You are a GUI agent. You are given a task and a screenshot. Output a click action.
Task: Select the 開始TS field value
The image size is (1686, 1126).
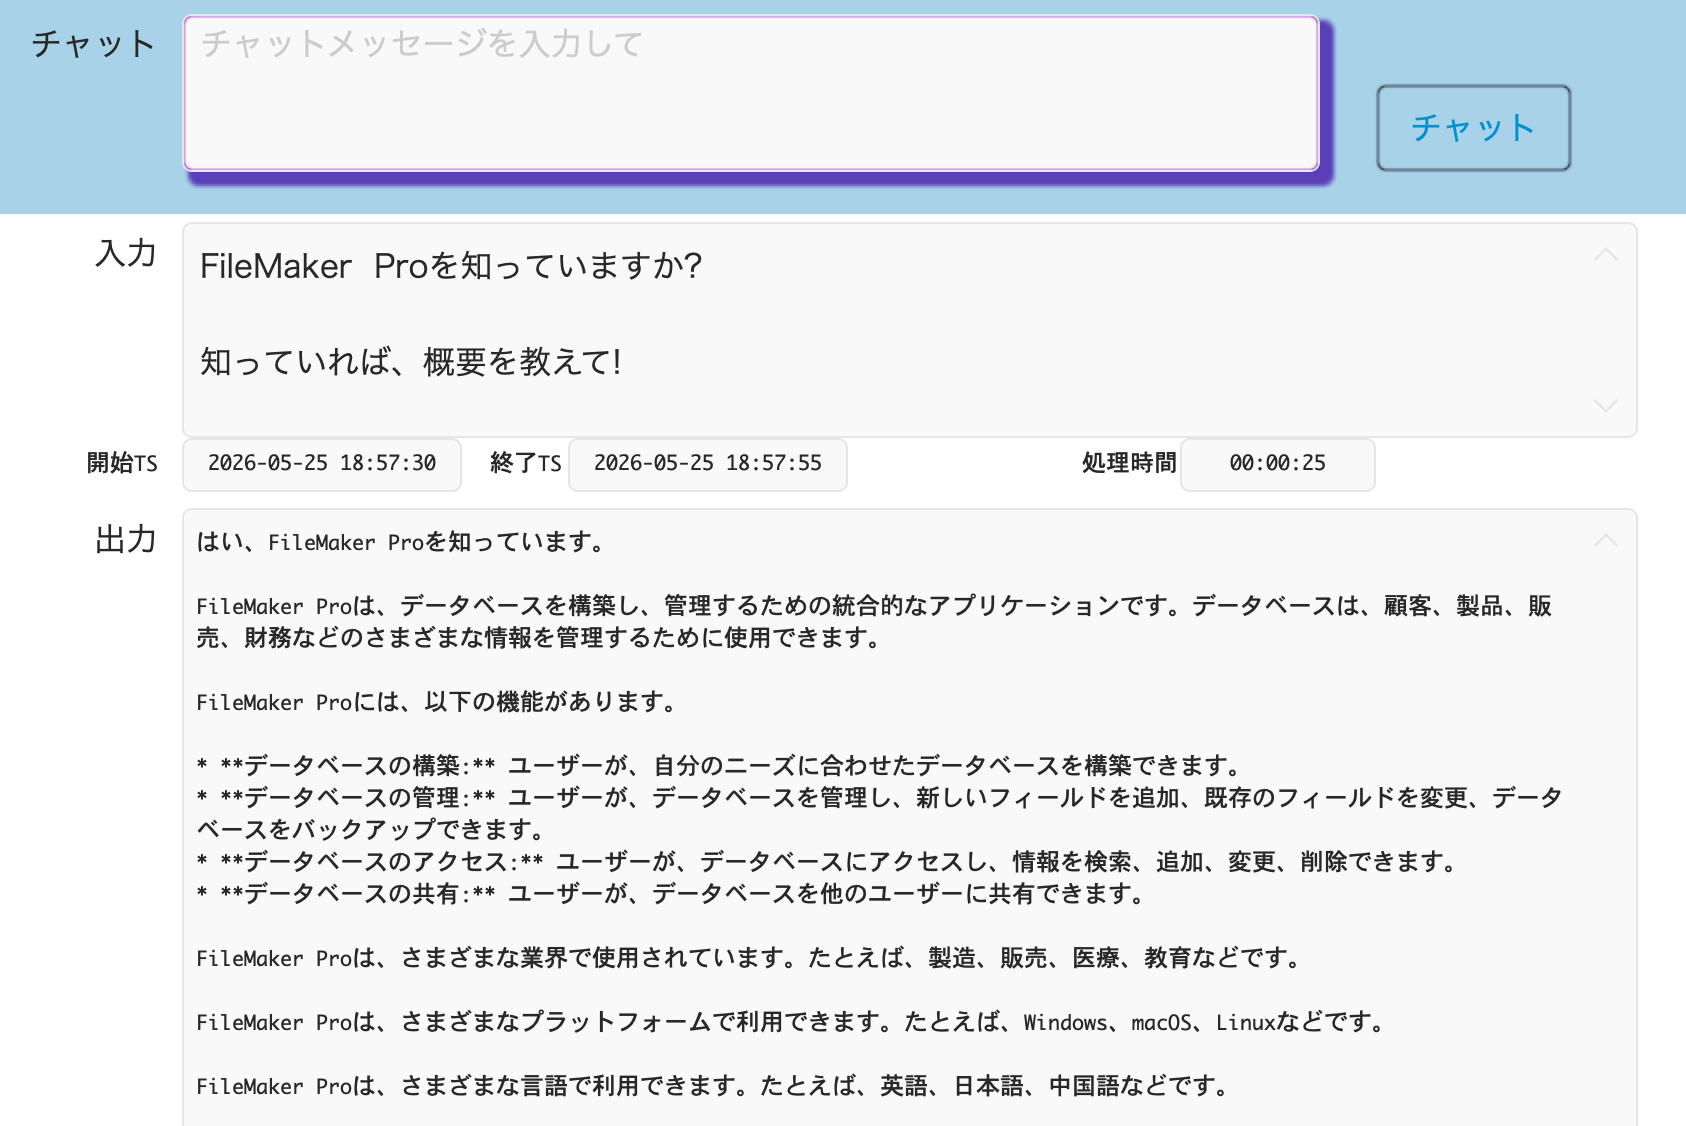coord(322,464)
